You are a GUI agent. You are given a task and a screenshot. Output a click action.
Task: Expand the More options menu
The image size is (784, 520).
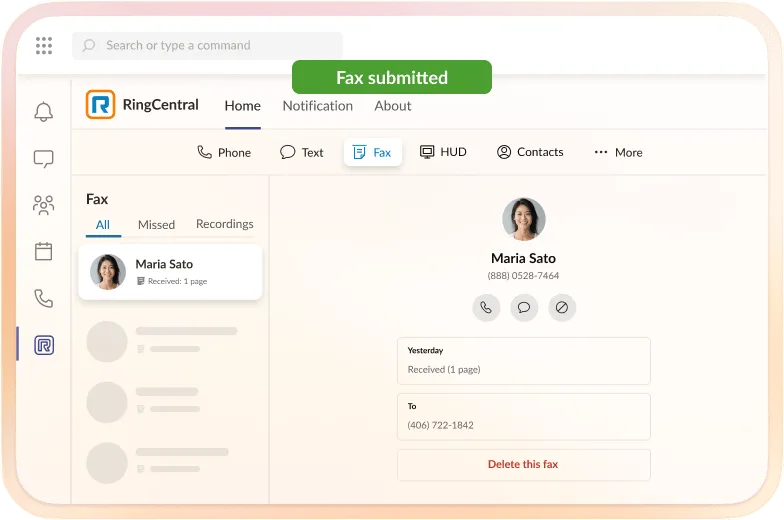click(618, 152)
